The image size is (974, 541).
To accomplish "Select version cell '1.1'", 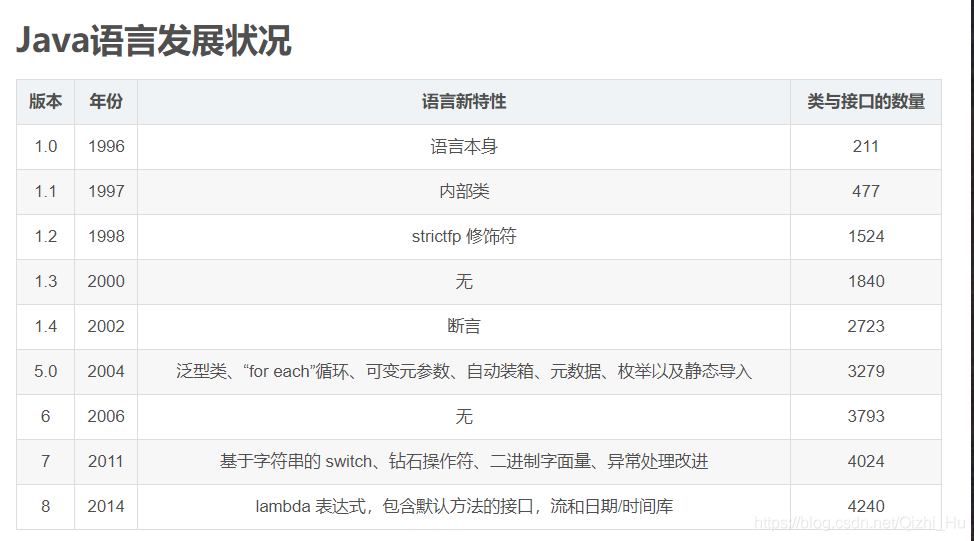I will tap(45, 191).
